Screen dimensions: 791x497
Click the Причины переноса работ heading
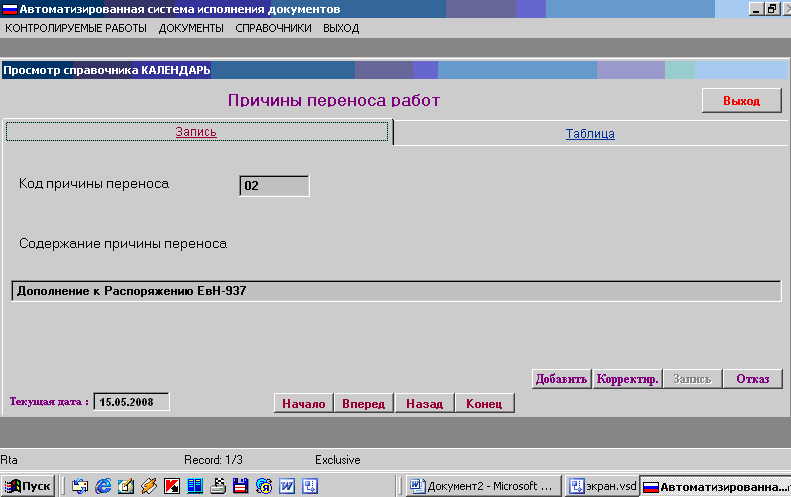pyautogui.click(x=334, y=100)
